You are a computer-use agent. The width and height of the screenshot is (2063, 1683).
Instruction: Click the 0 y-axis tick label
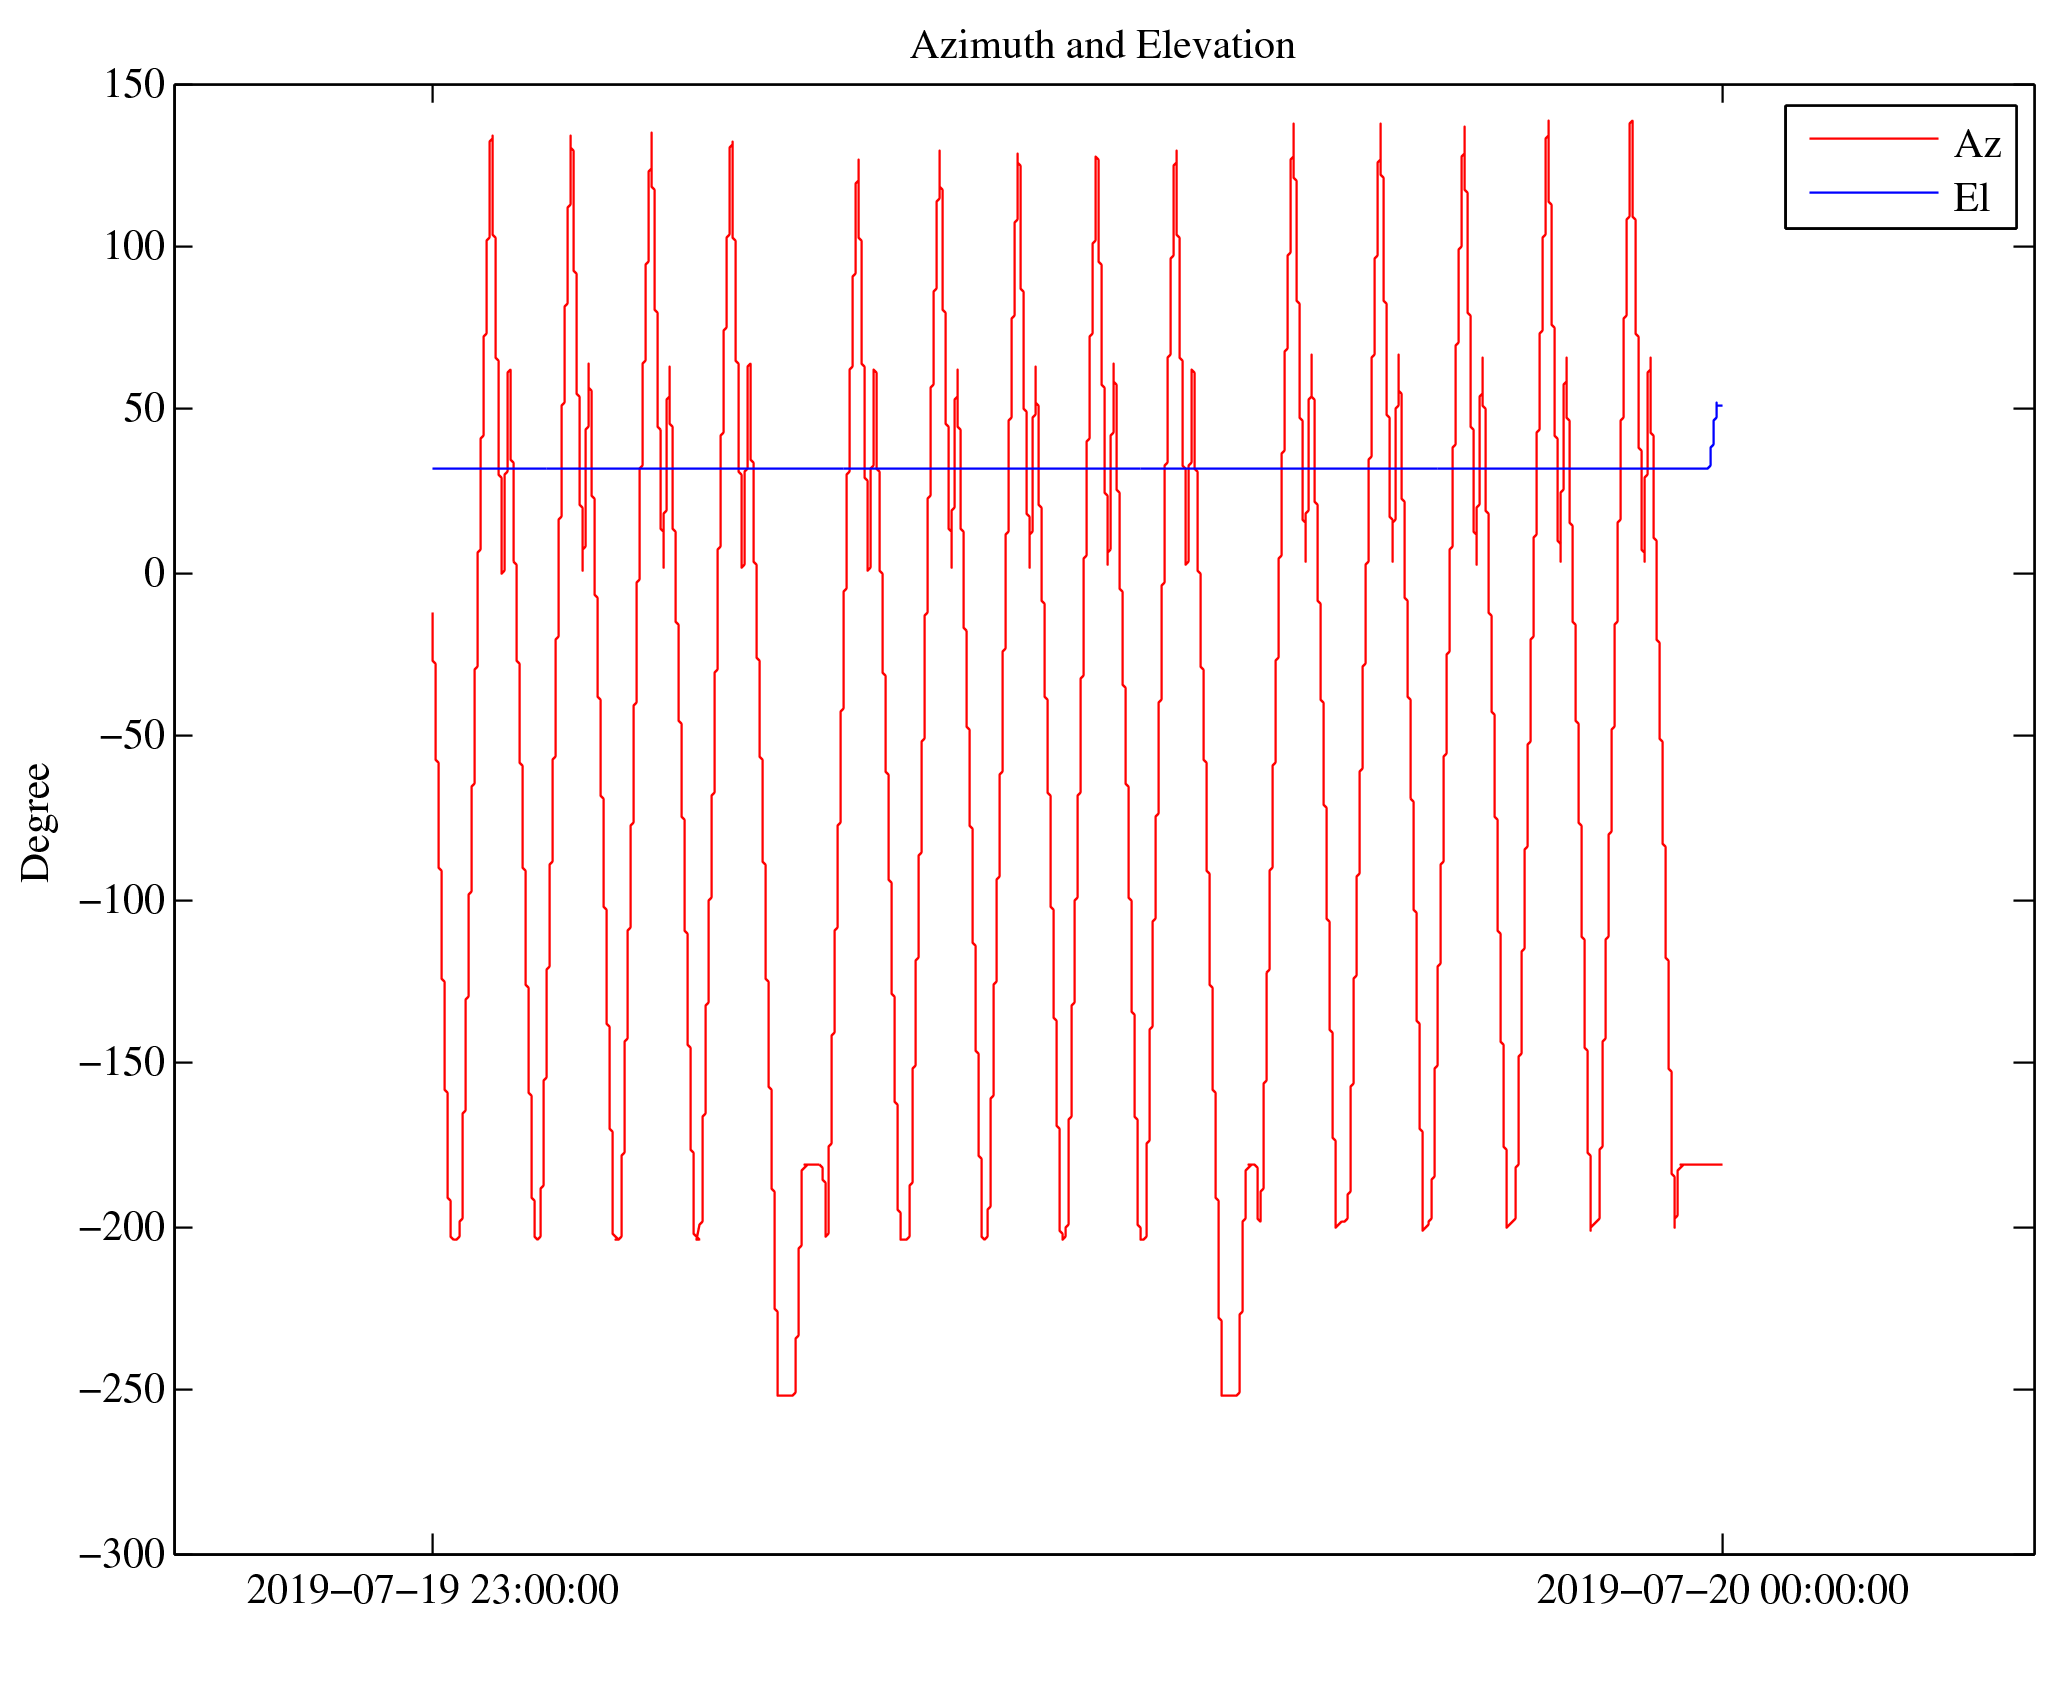154,573
